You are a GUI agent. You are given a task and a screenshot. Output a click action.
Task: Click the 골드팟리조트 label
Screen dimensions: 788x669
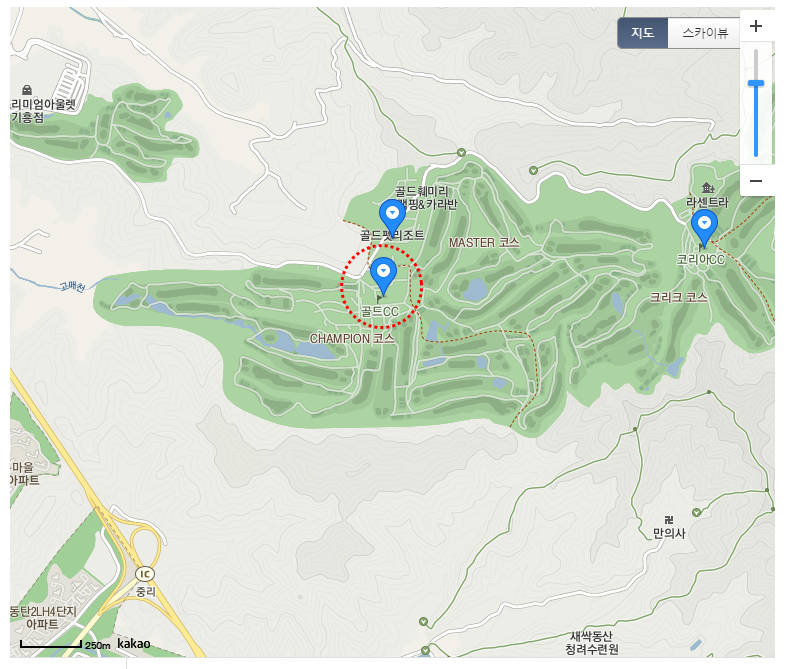pos(392,235)
